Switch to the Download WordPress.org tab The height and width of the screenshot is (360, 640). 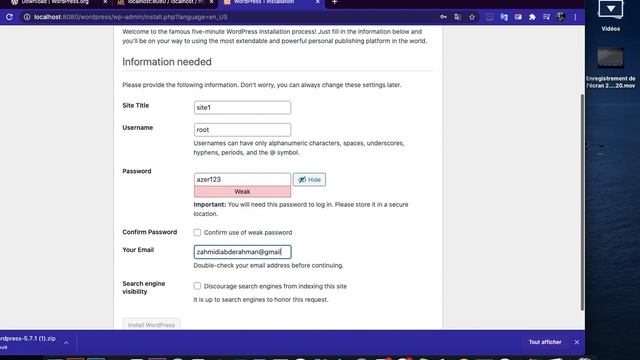55,2
